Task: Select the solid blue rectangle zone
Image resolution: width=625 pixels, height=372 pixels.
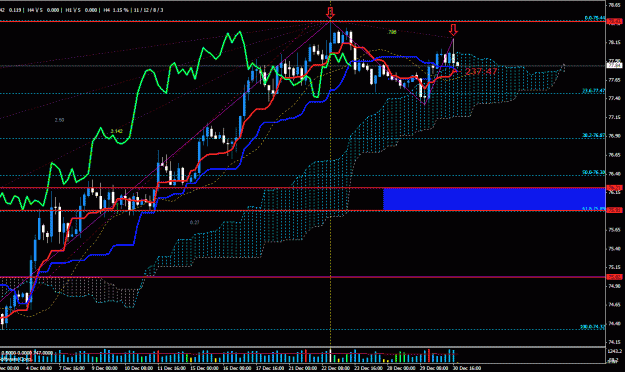Action: point(494,199)
